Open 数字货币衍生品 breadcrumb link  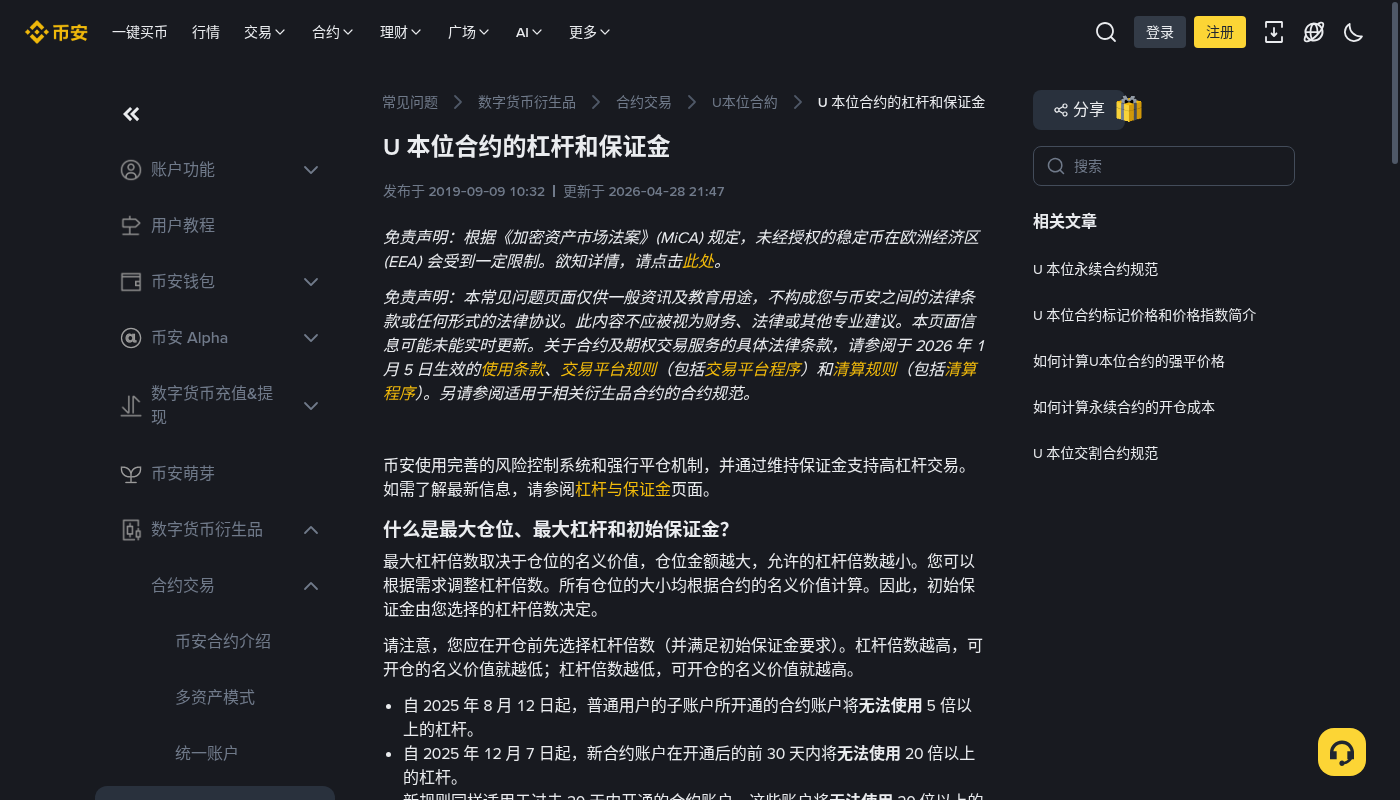[527, 102]
